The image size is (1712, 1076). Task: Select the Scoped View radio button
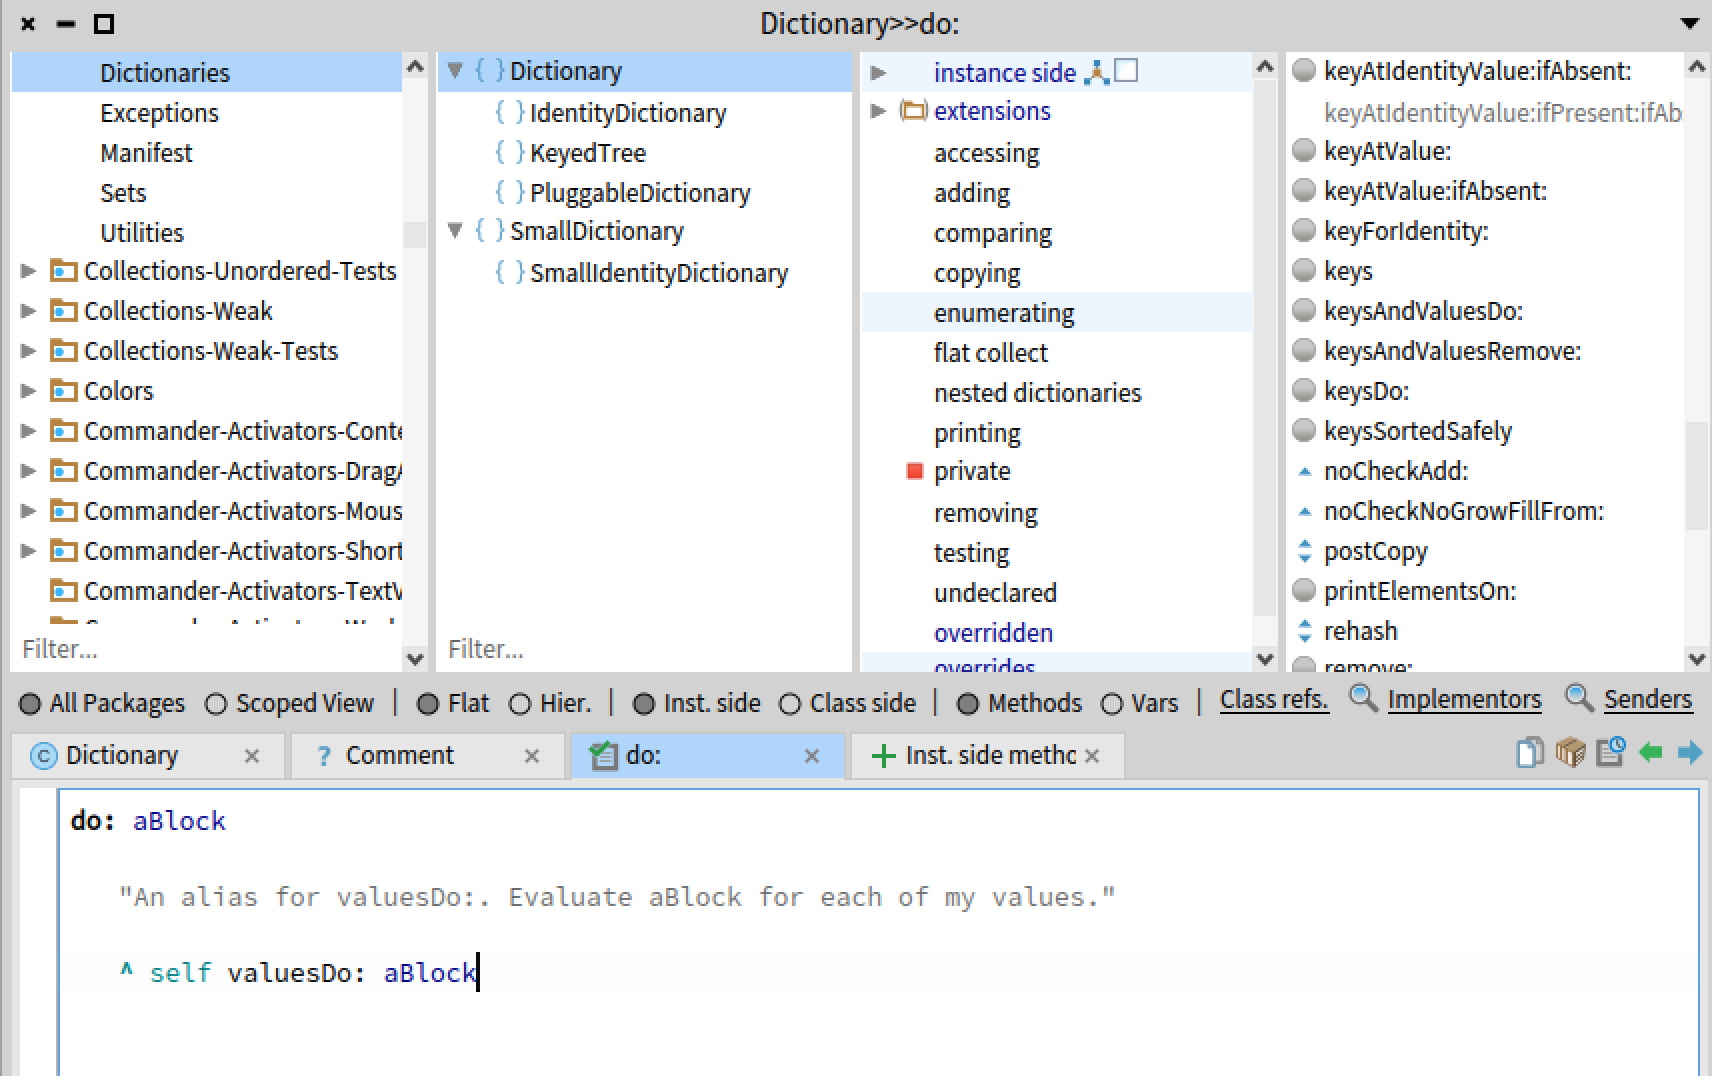point(216,704)
